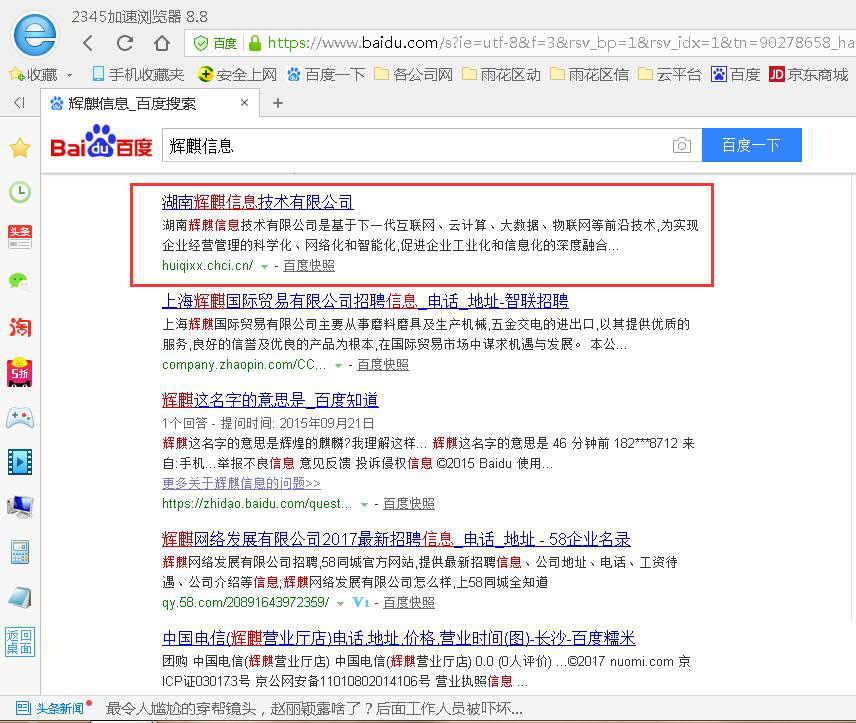Open 辉麒网络发展有限公司 58企业名录 result
856x723 pixels.
tap(396, 540)
